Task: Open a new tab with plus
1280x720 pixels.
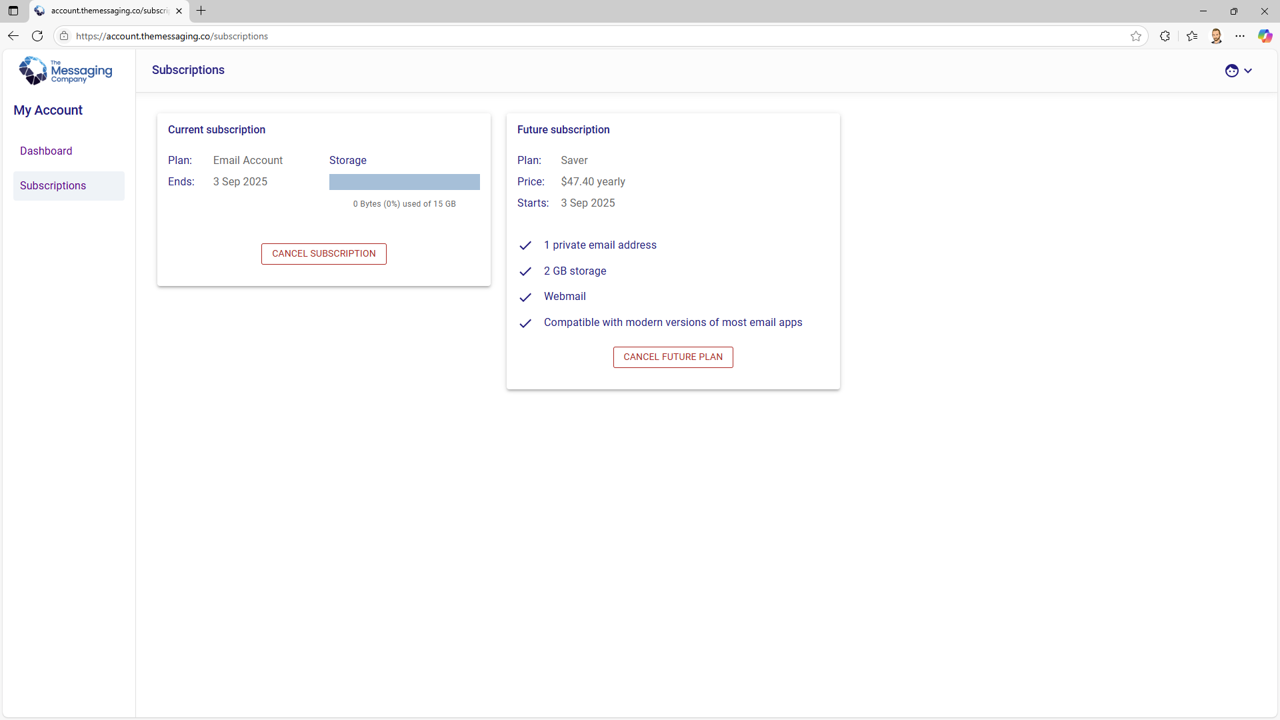Action: click(x=201, y=11)
